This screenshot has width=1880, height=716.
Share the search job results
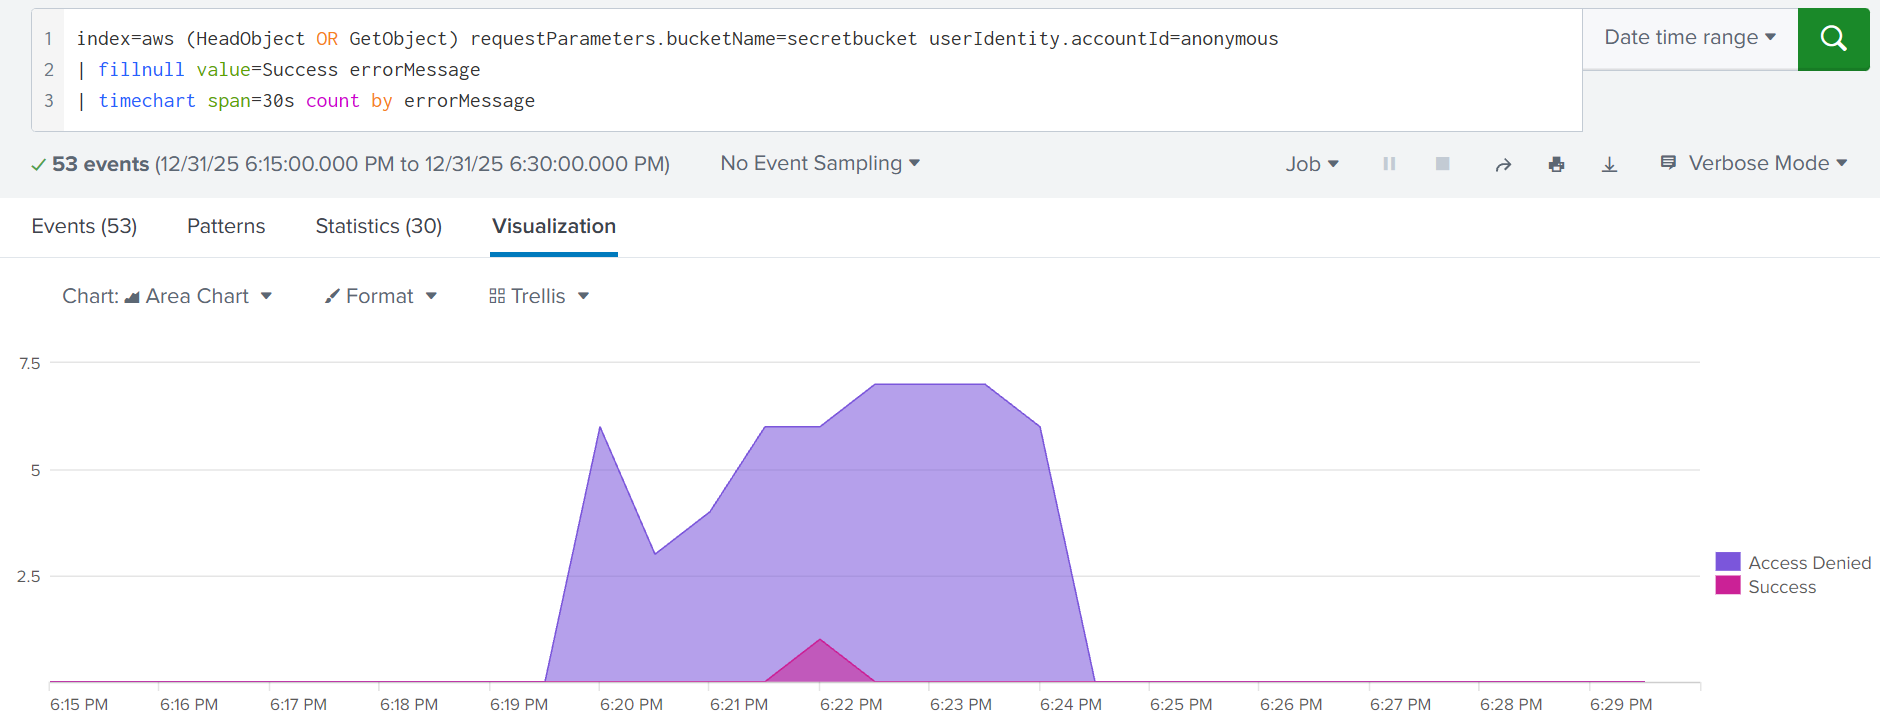coord(1503,164)
